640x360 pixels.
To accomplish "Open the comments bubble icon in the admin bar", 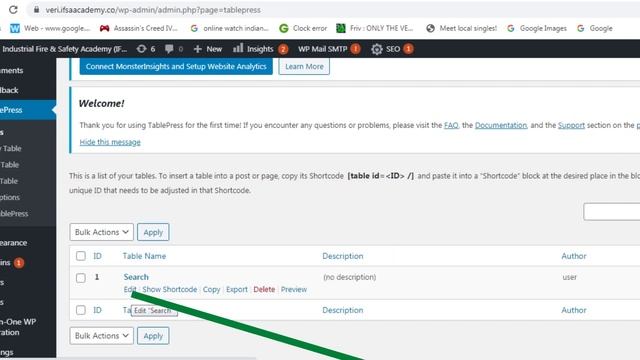I will click(x=169, y=49).
